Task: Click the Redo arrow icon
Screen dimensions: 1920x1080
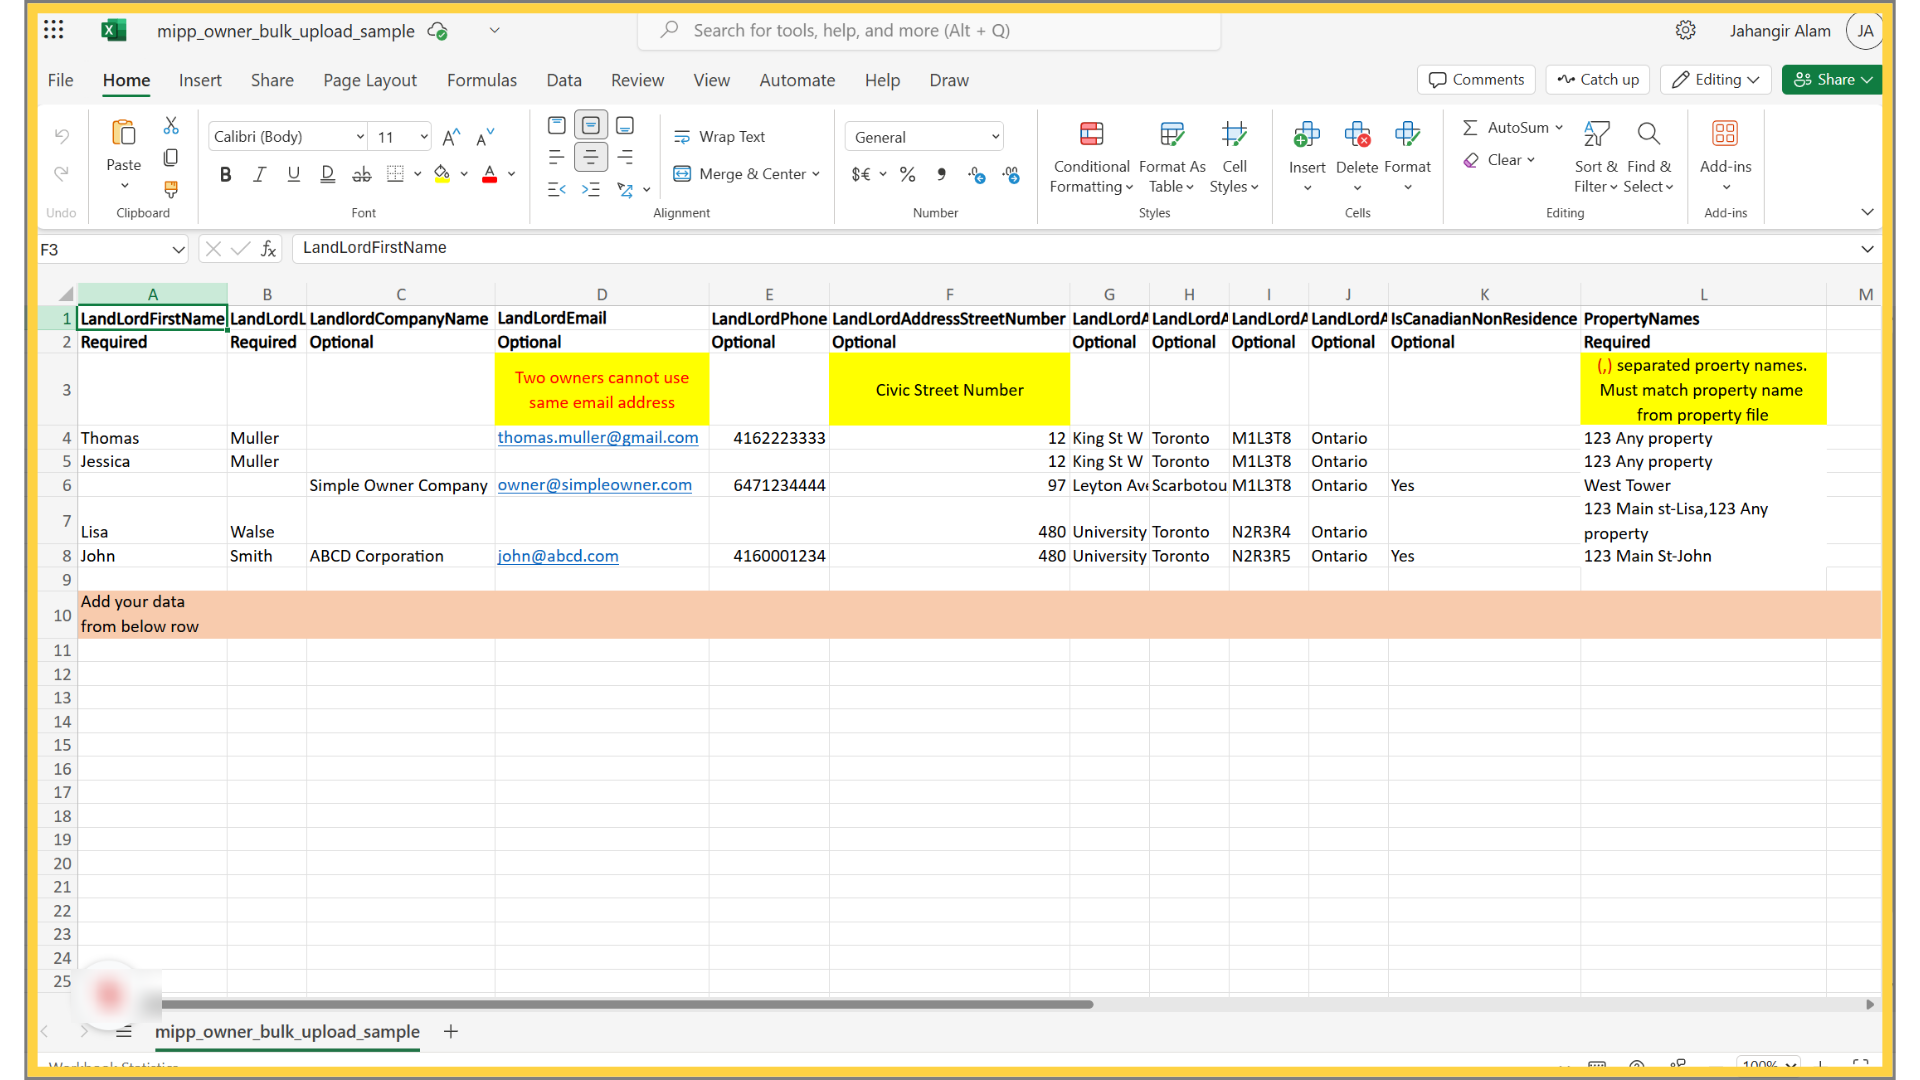Action: pos(62,173)
